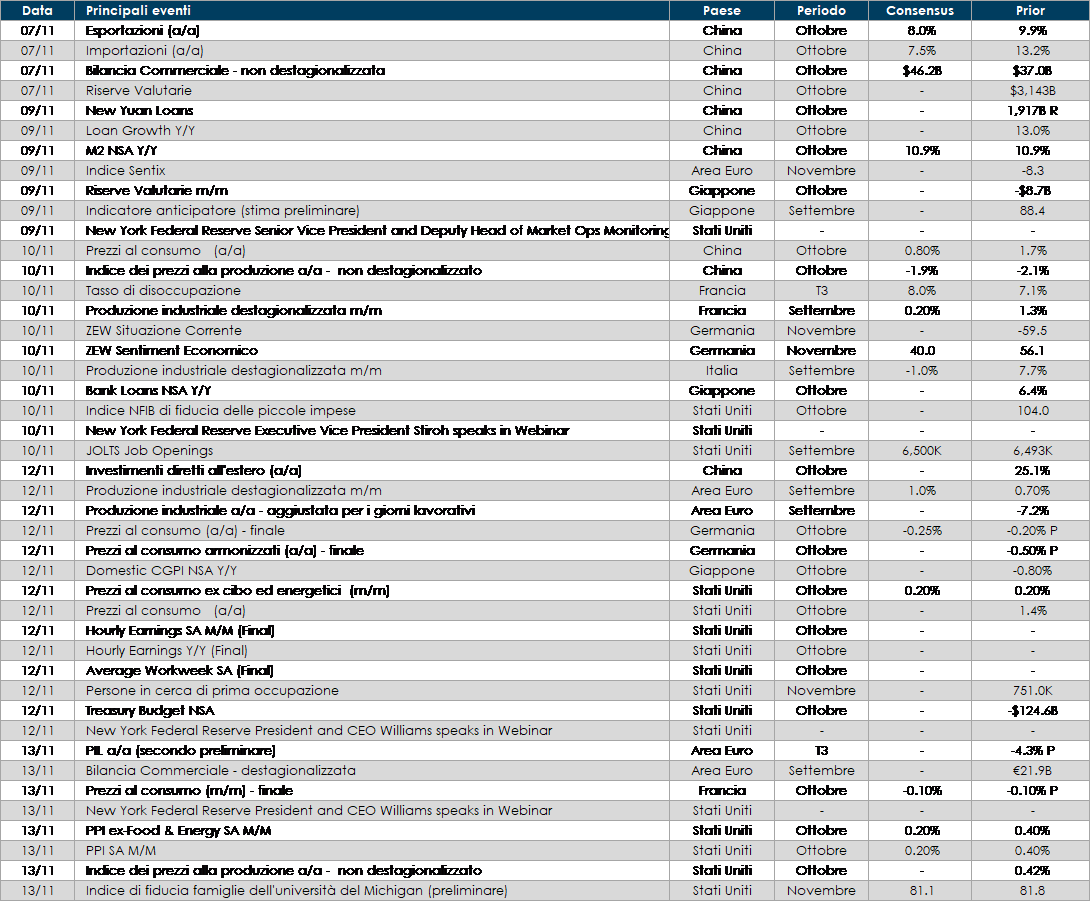Click the Indice Sentix event cell
The image size is (1091, 902).
[x=126, y=171]
